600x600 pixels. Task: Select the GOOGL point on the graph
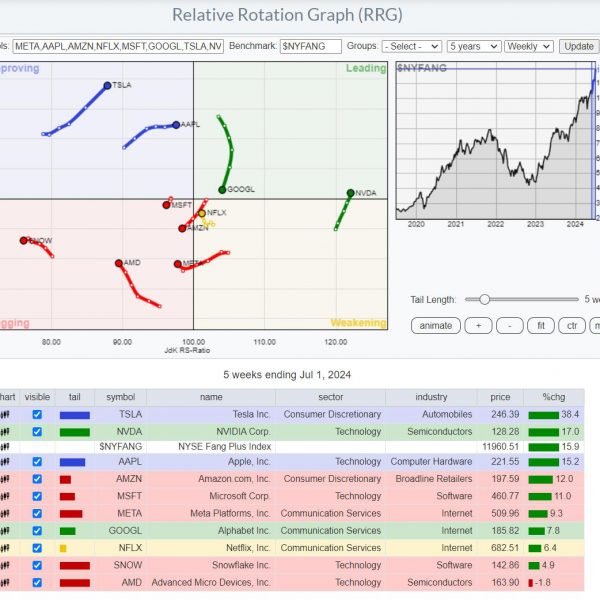click(x=222, y=190)
